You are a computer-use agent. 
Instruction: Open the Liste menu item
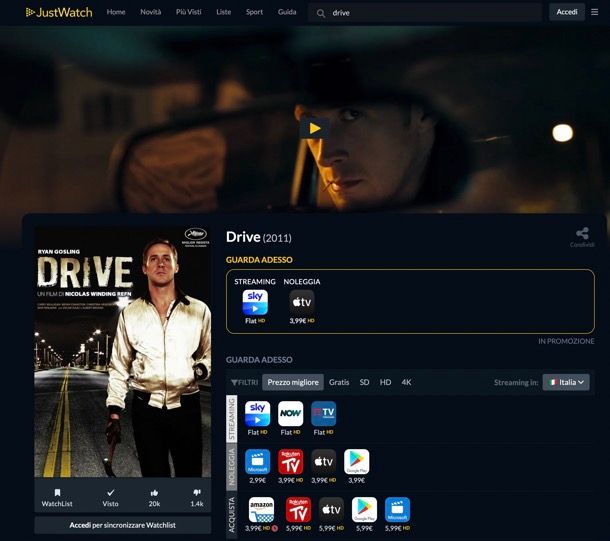click(x=224, y=12)
